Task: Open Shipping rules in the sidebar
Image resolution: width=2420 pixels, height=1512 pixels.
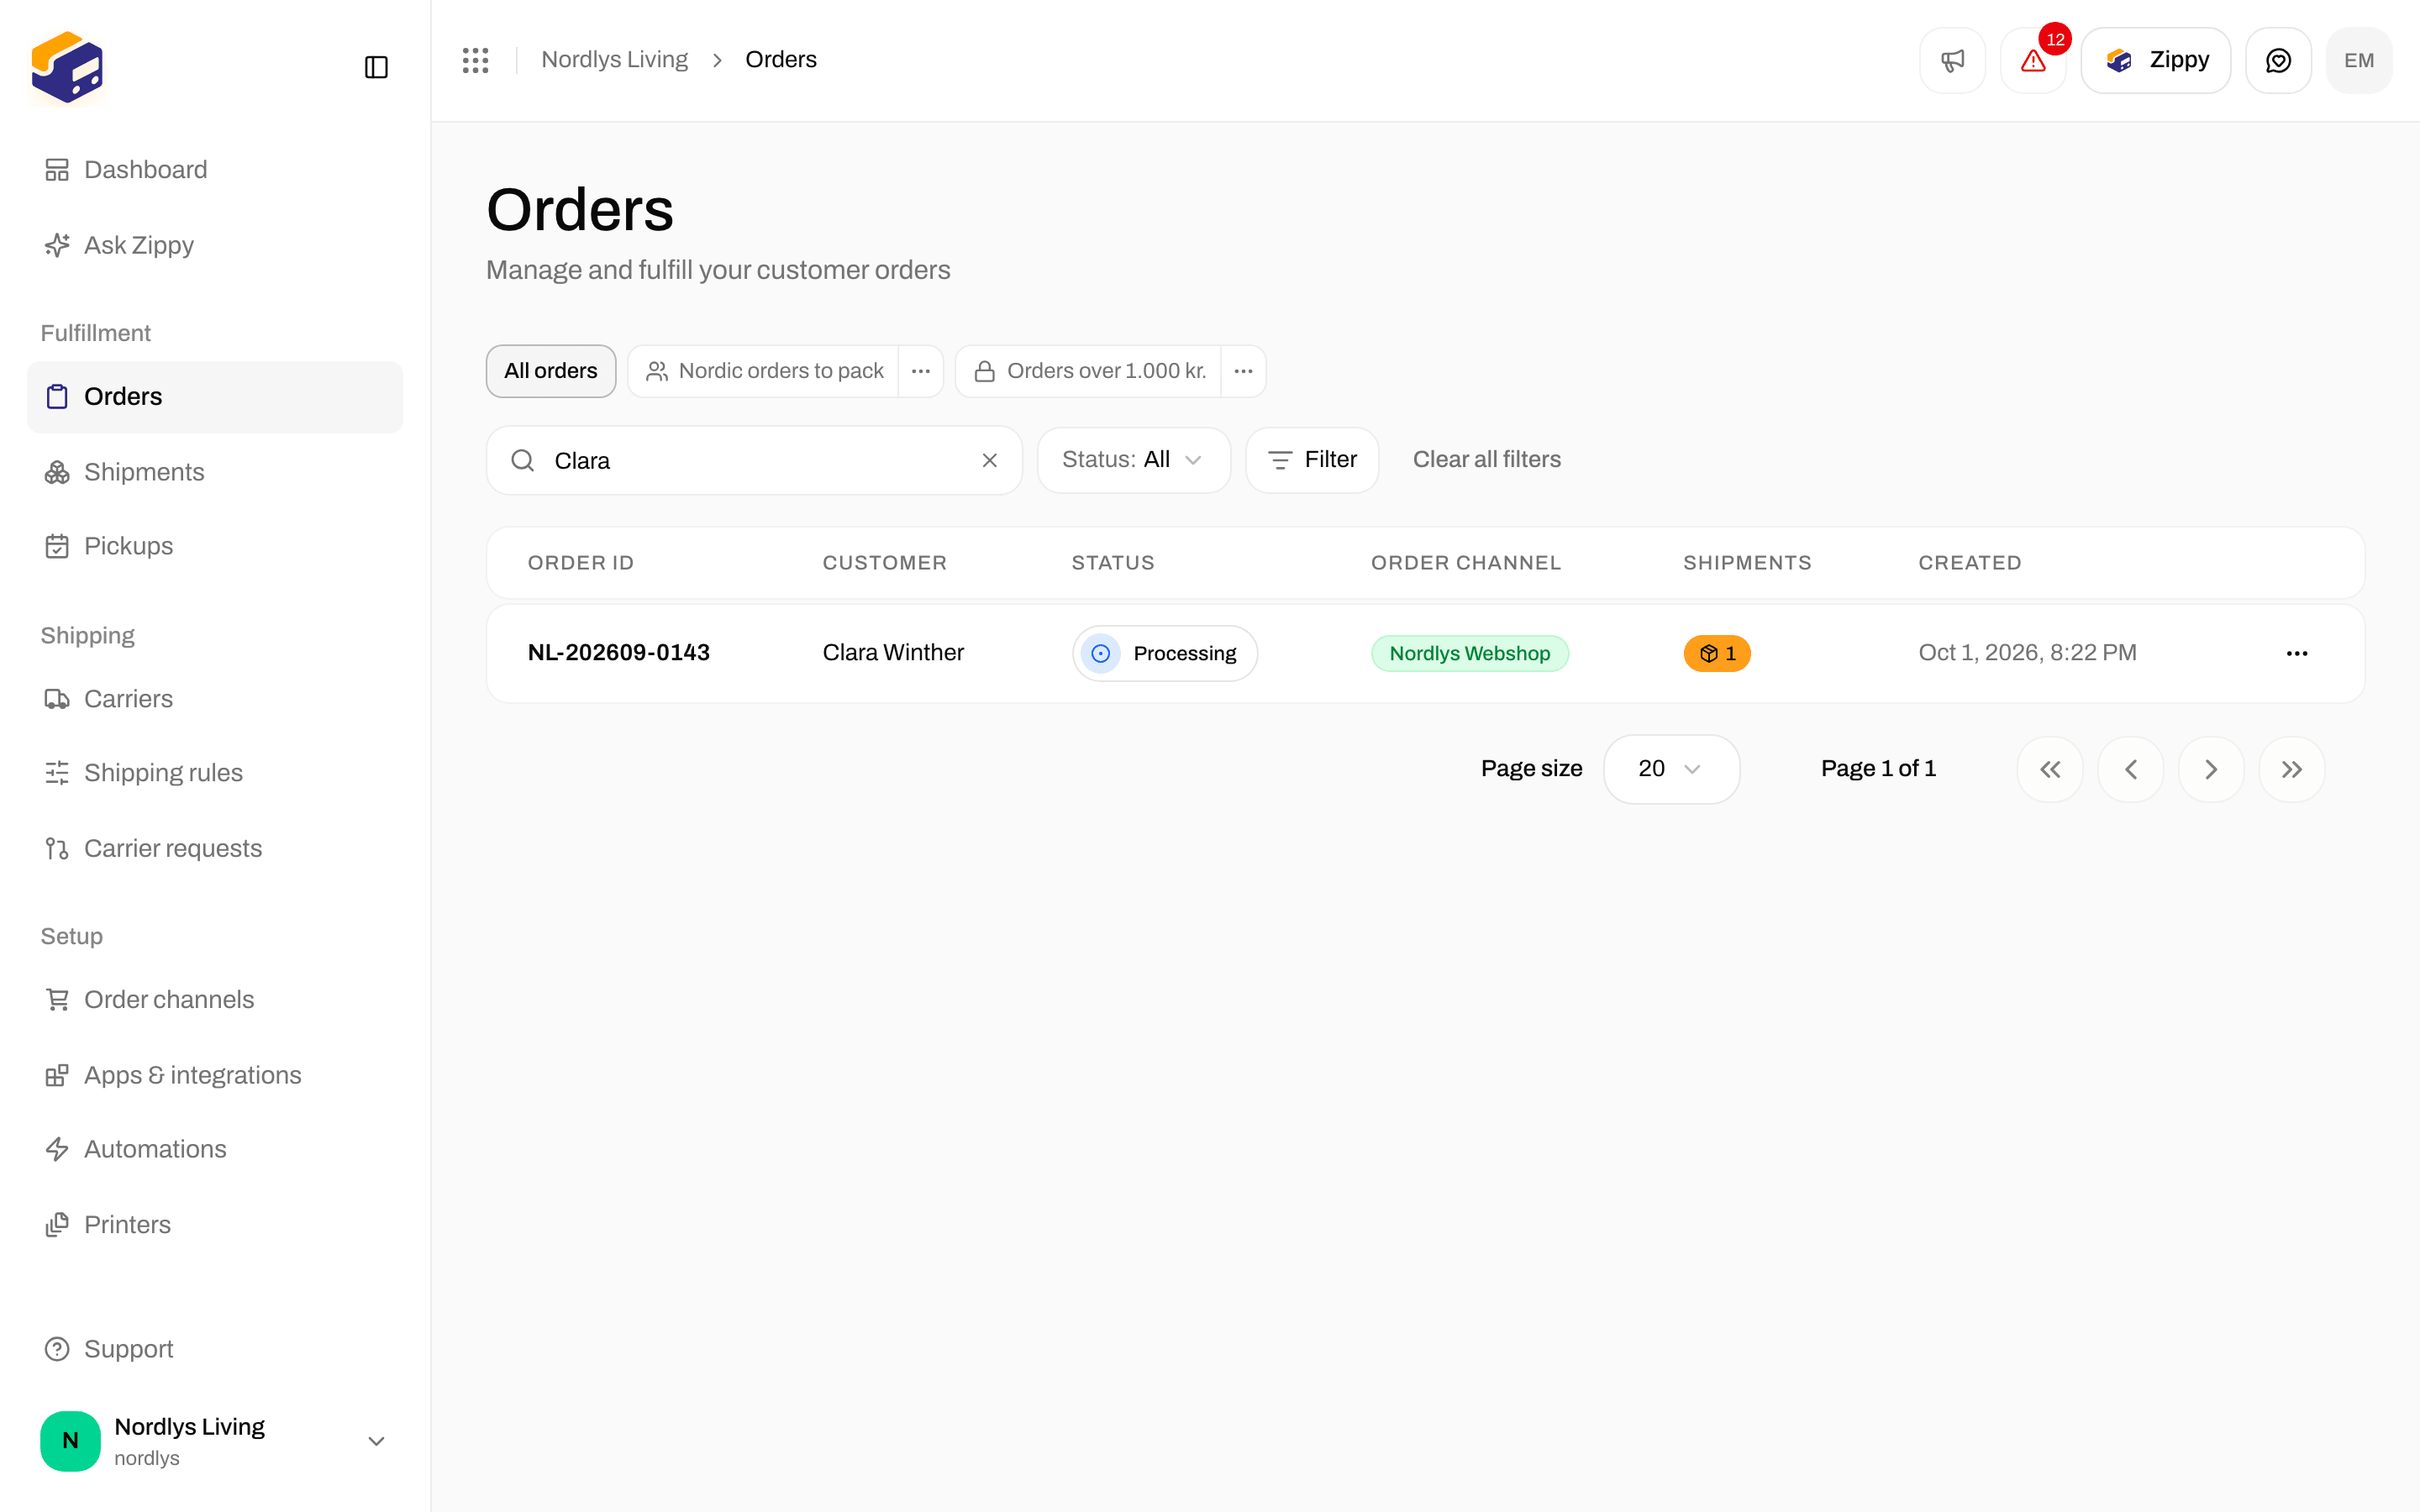Action: (214, 773)
